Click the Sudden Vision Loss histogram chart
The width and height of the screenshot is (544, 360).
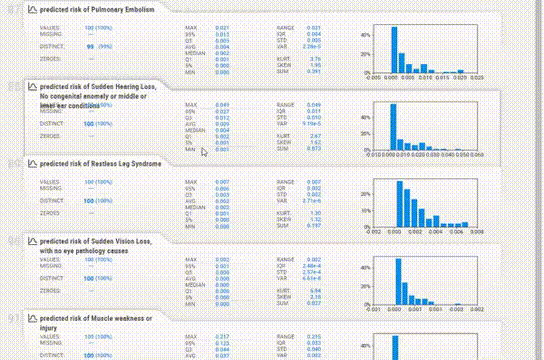click(x=425, y=281)
